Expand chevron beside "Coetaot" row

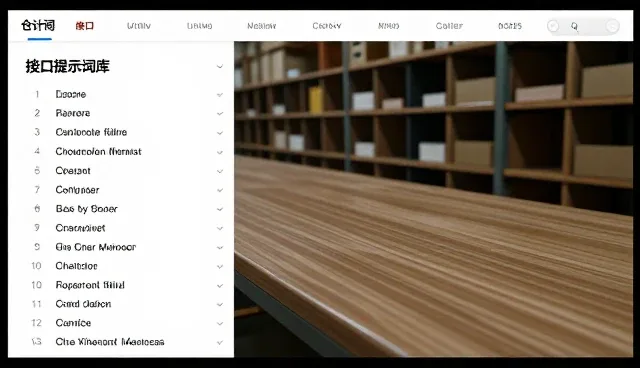click(x=220, y=171)
